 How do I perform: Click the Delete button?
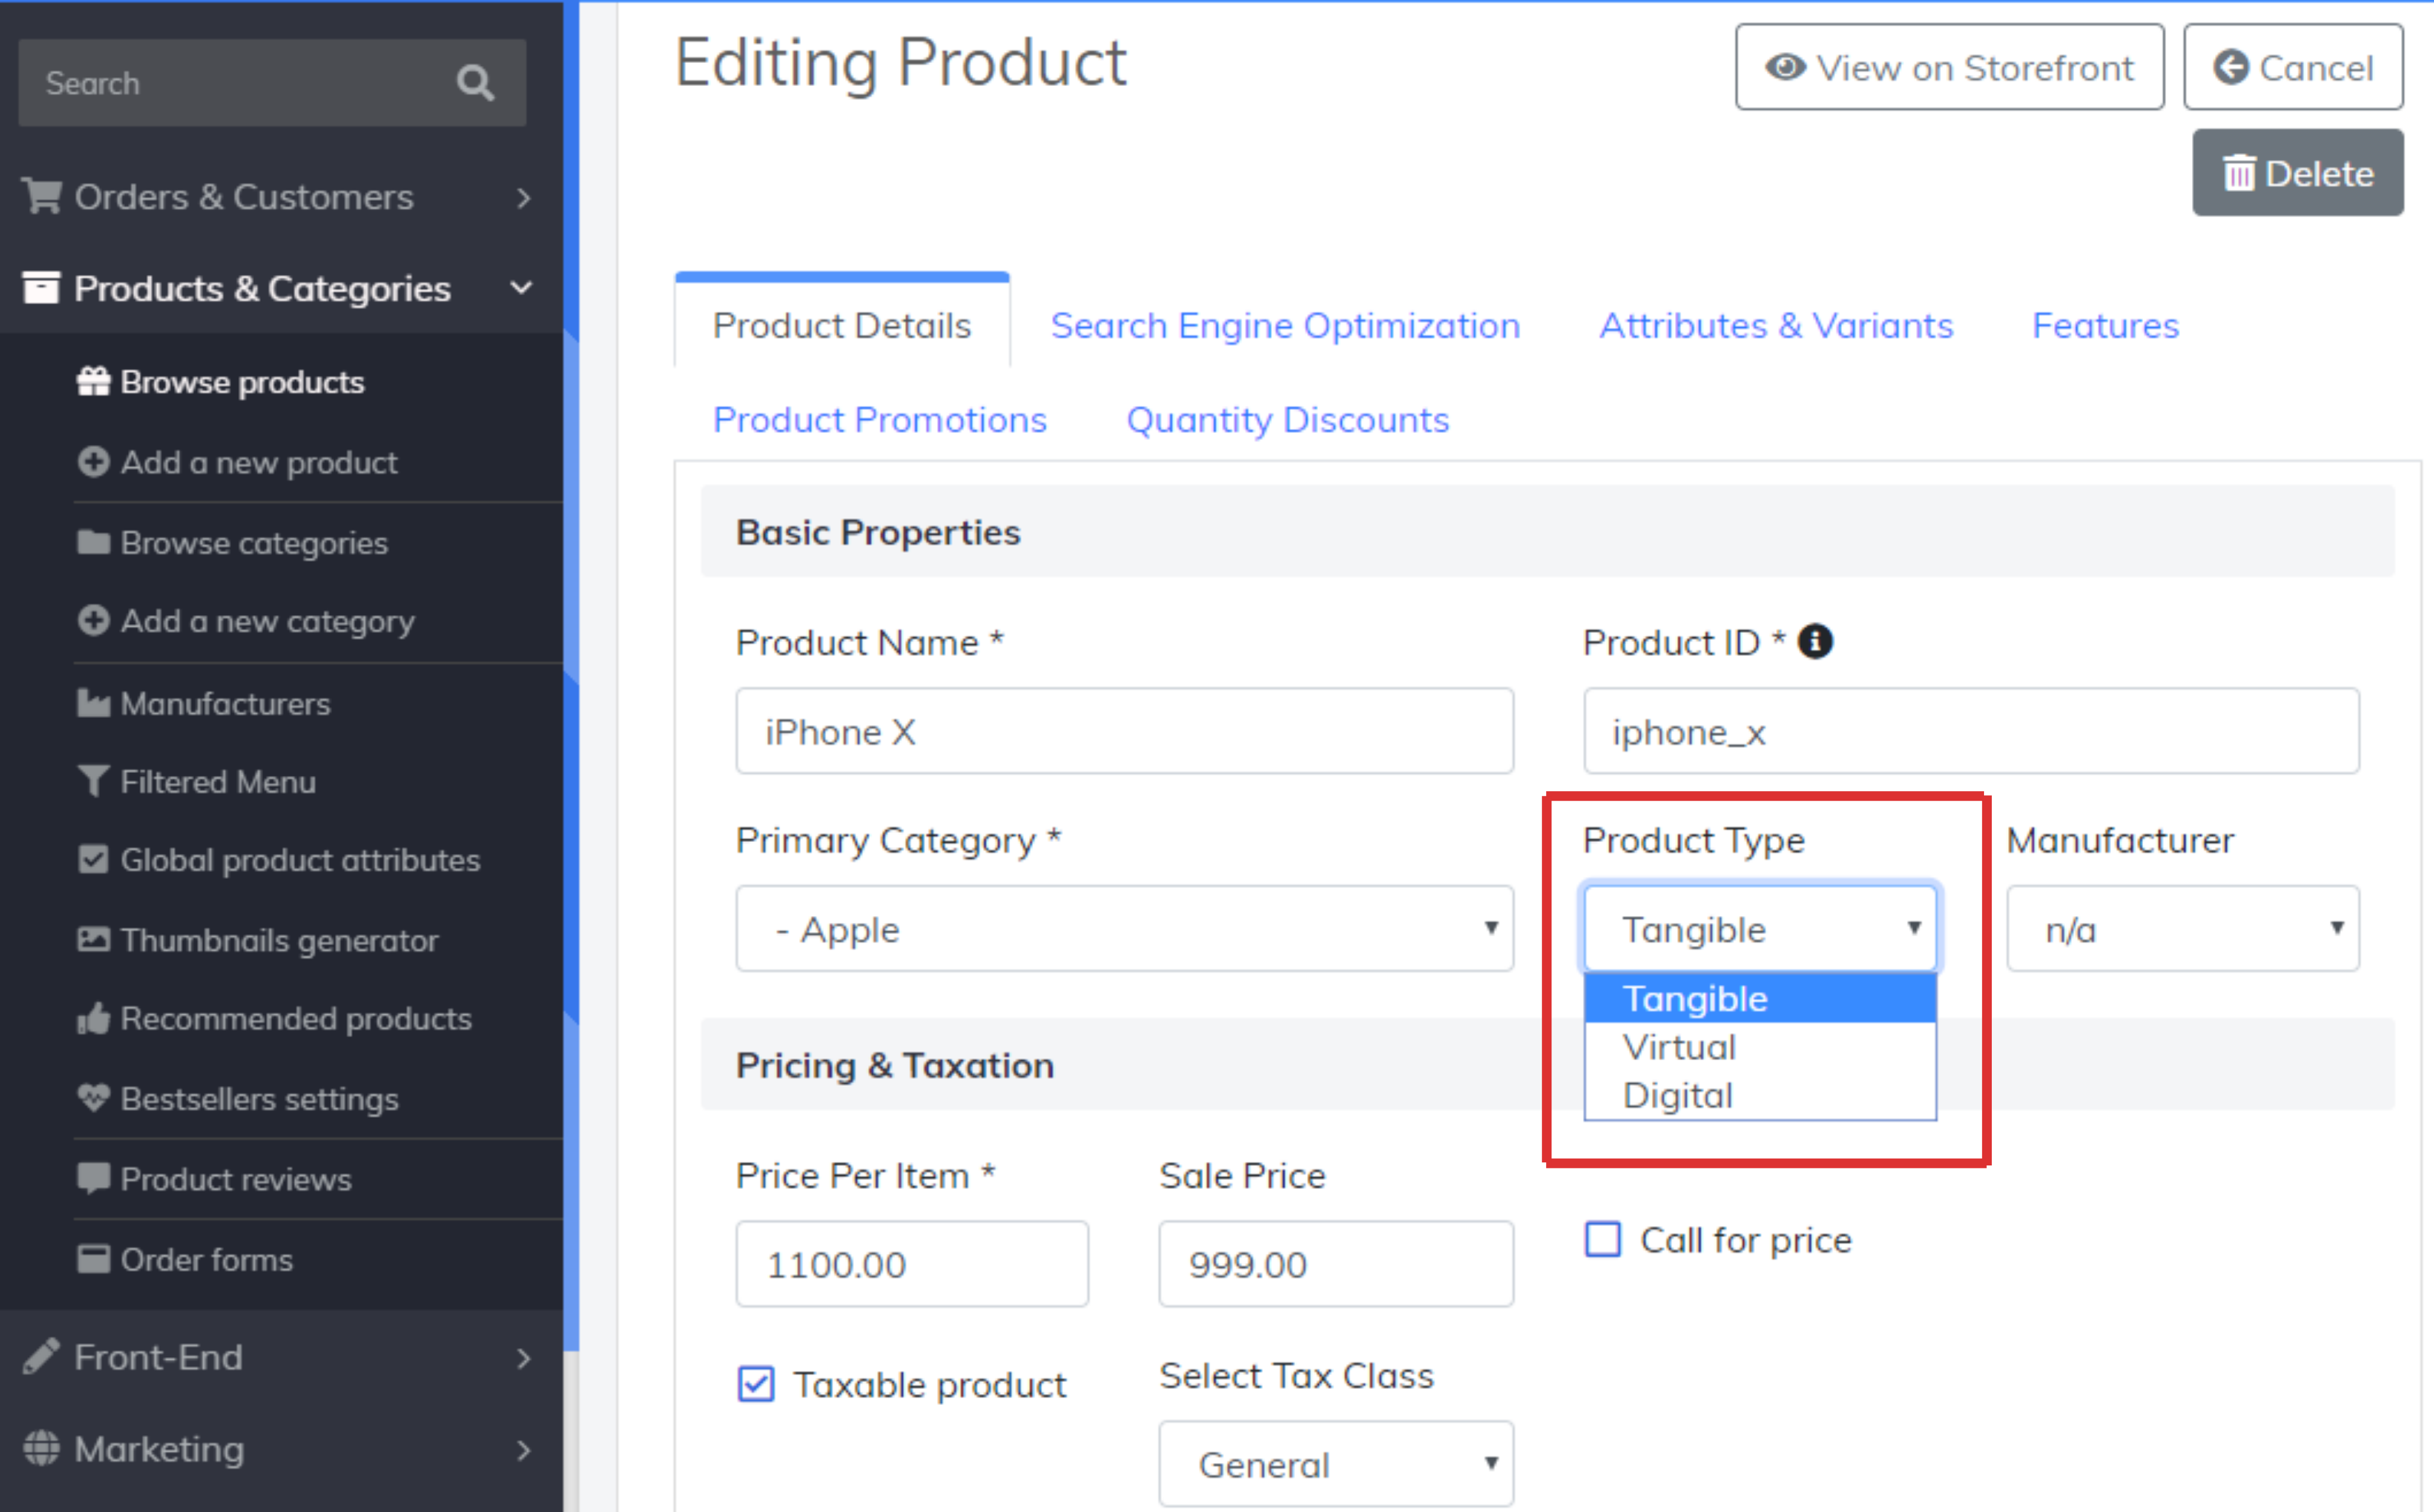2297,173
